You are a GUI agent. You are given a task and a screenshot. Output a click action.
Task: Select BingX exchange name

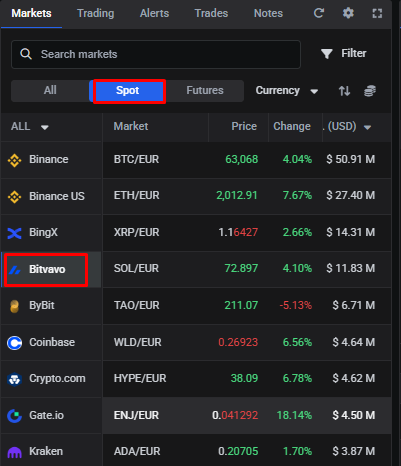pos(43,232)
